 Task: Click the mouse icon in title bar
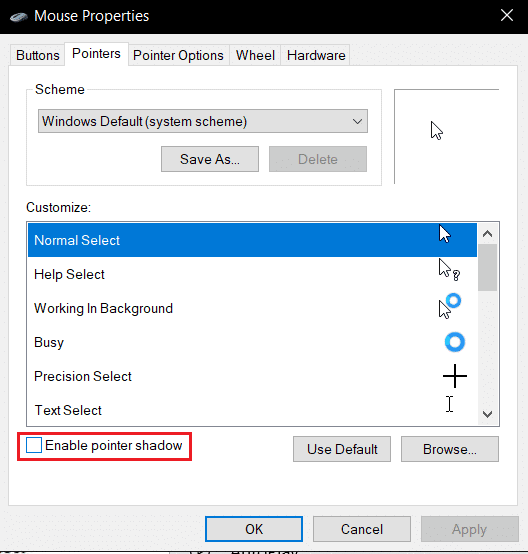tap(19, 17)
